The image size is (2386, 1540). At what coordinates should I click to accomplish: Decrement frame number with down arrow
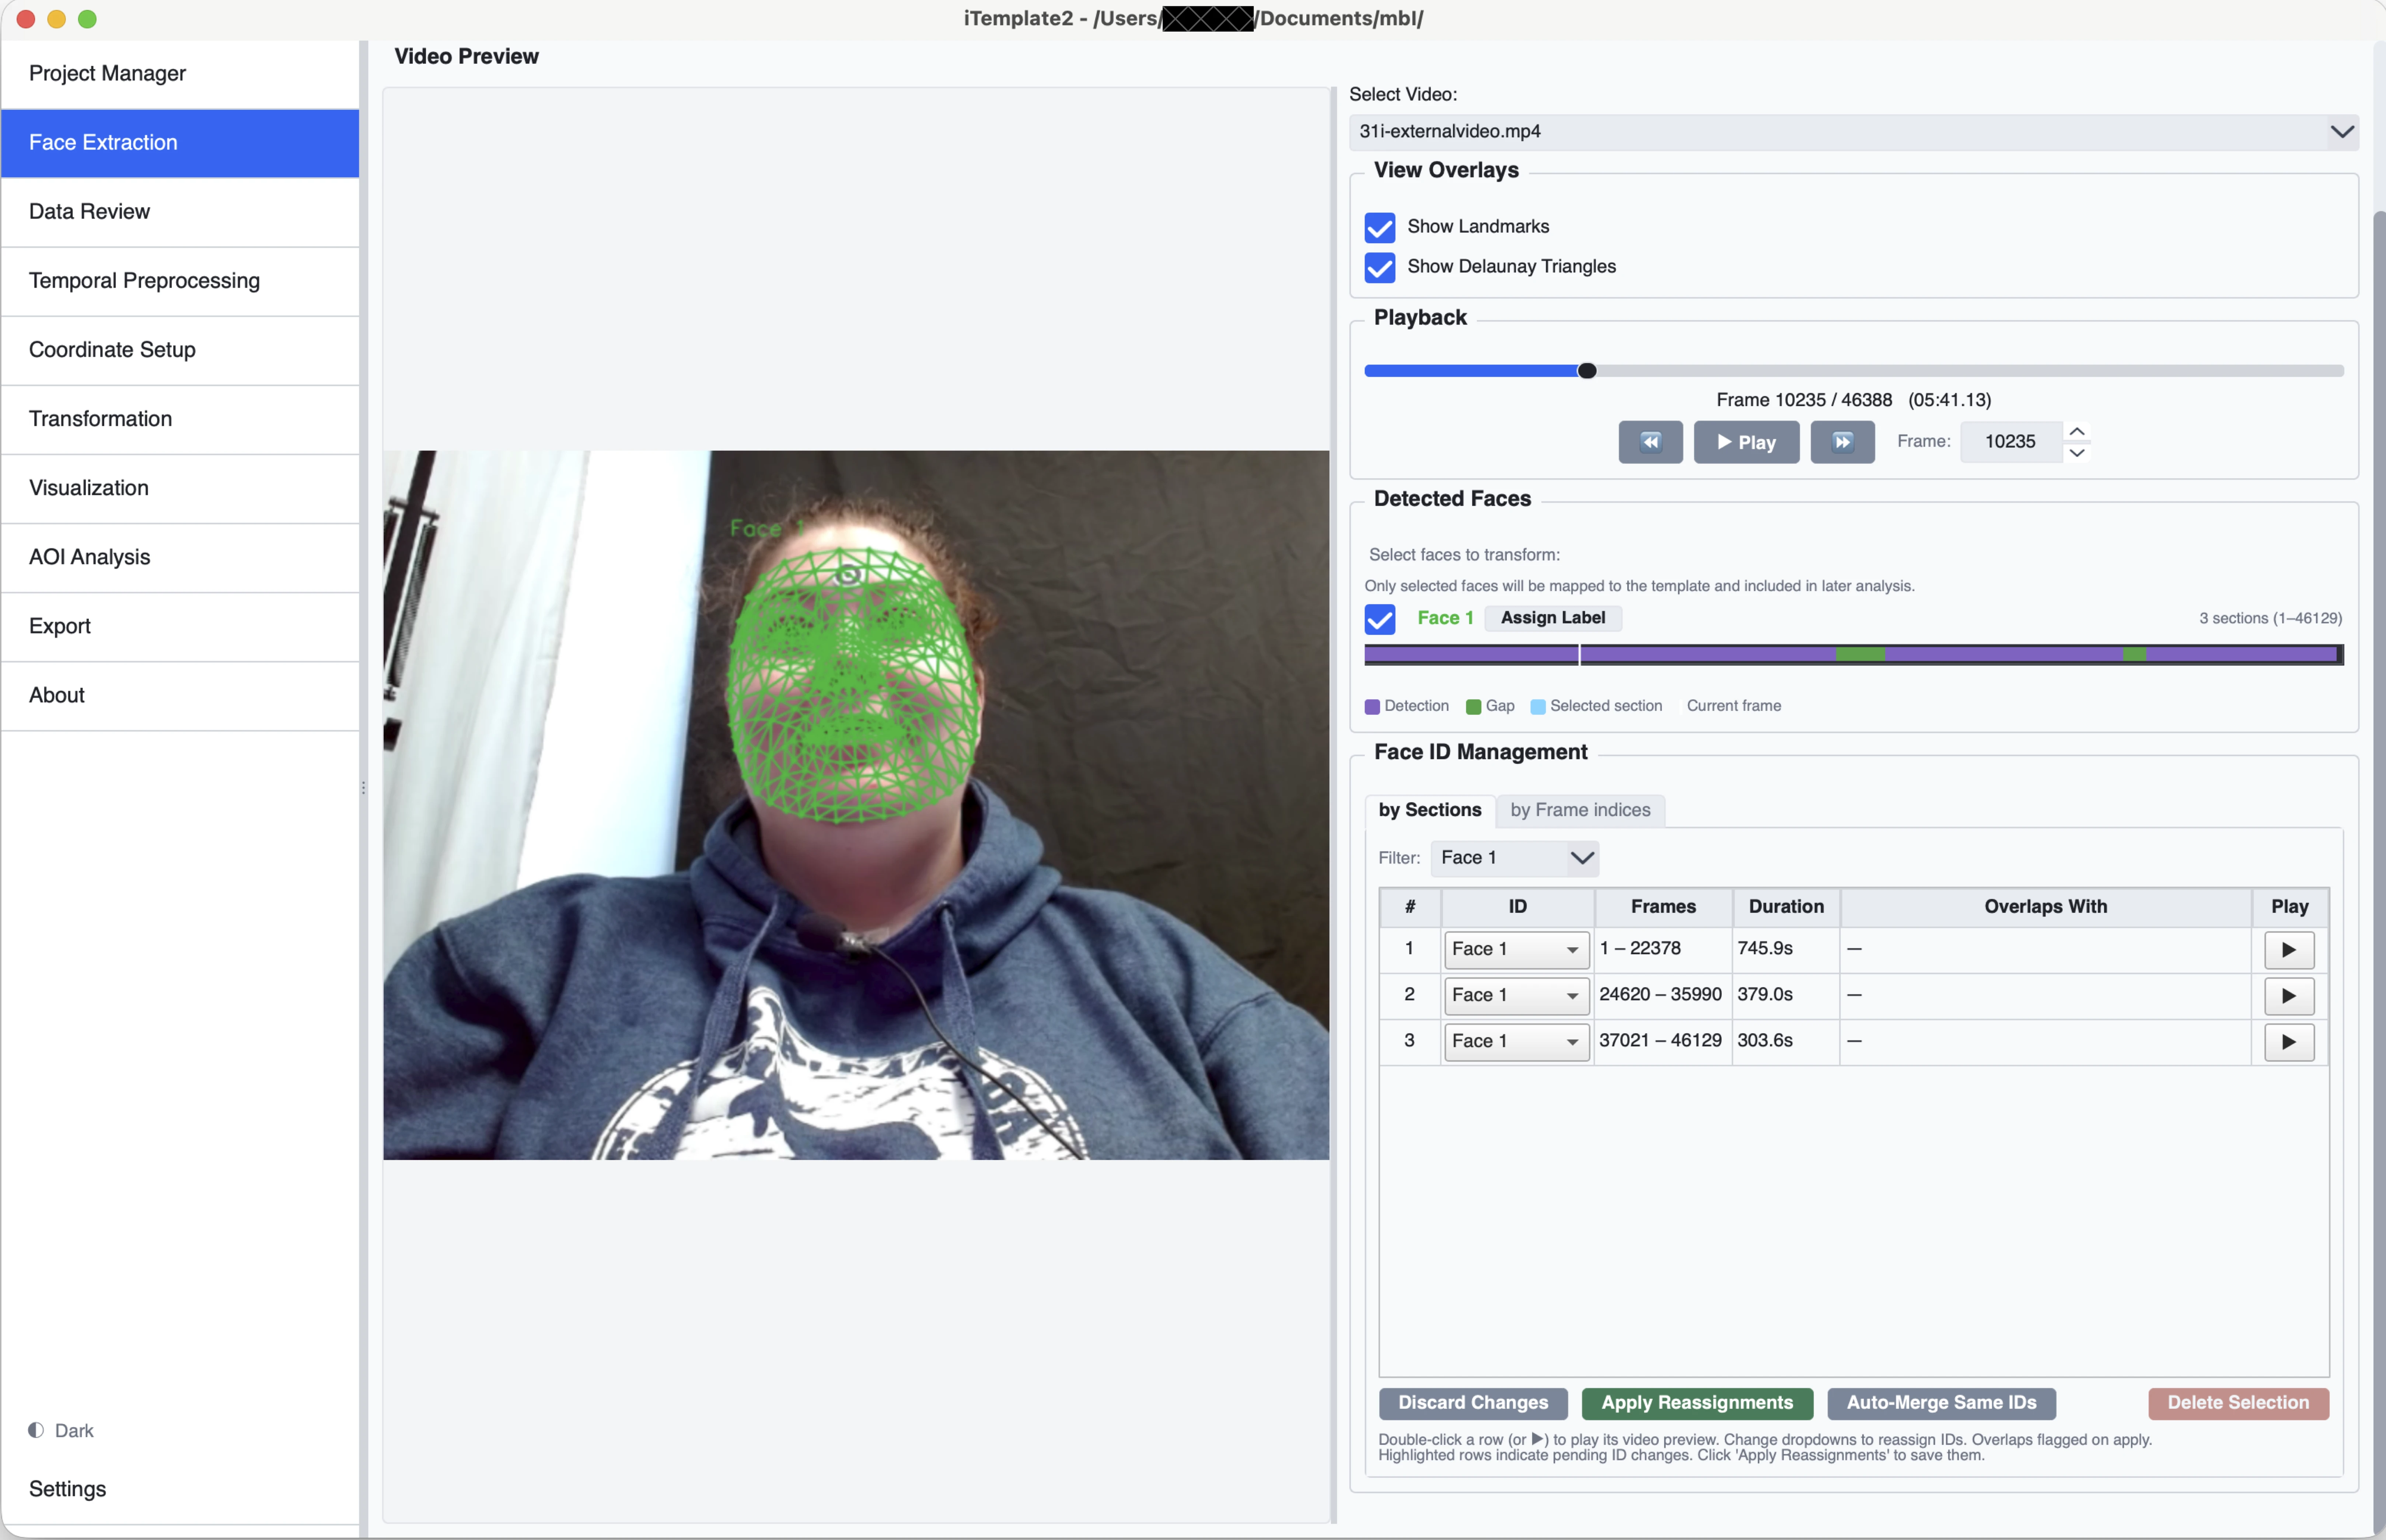[x=2076, y=453]
